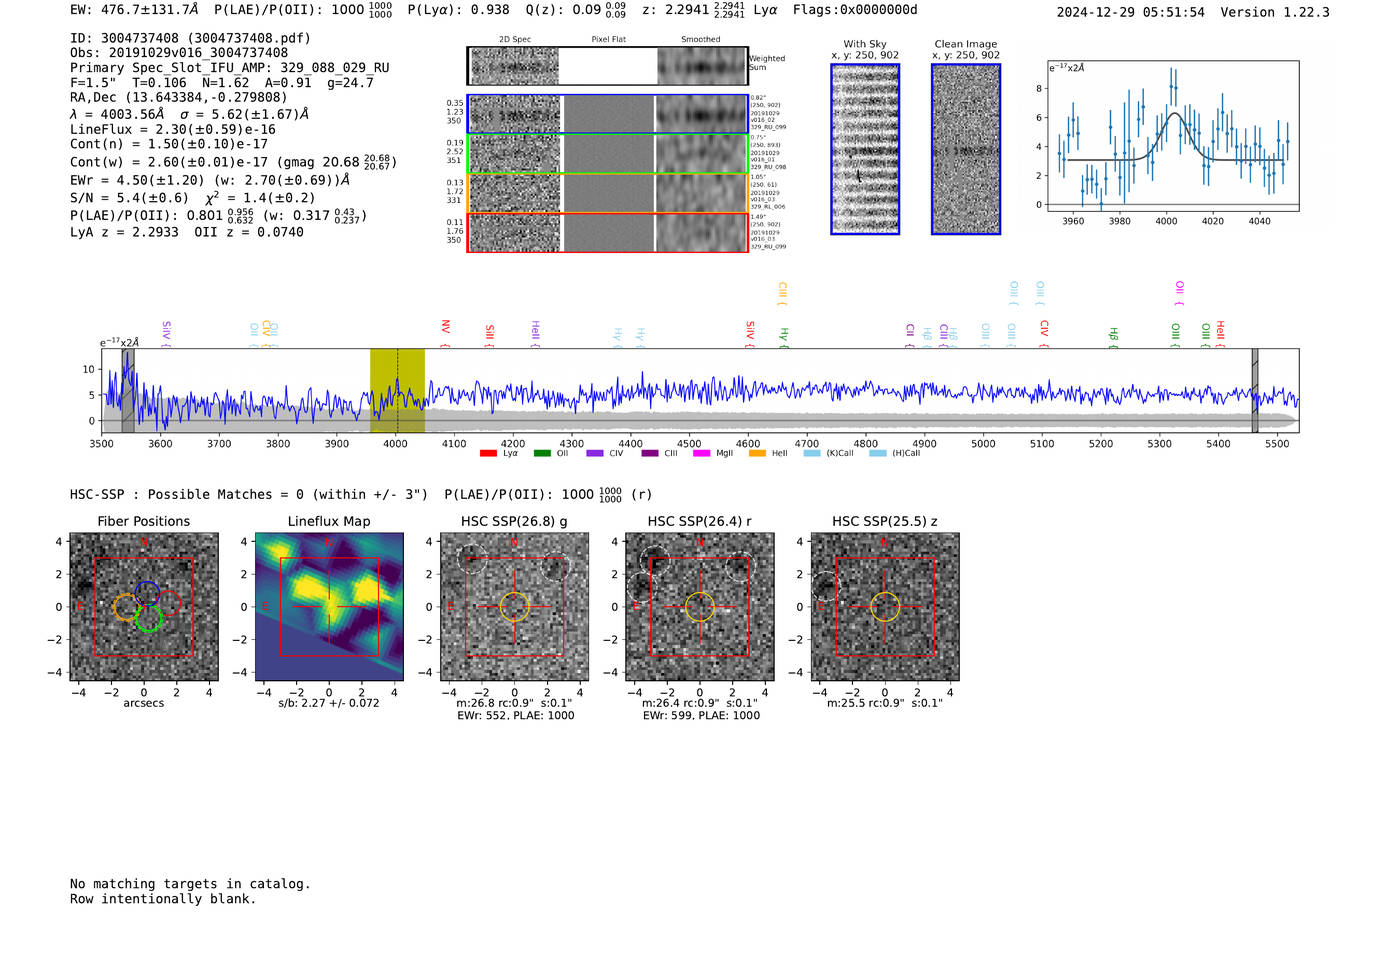Click the red Lyα legend swatch

click(x=488, y=454)
